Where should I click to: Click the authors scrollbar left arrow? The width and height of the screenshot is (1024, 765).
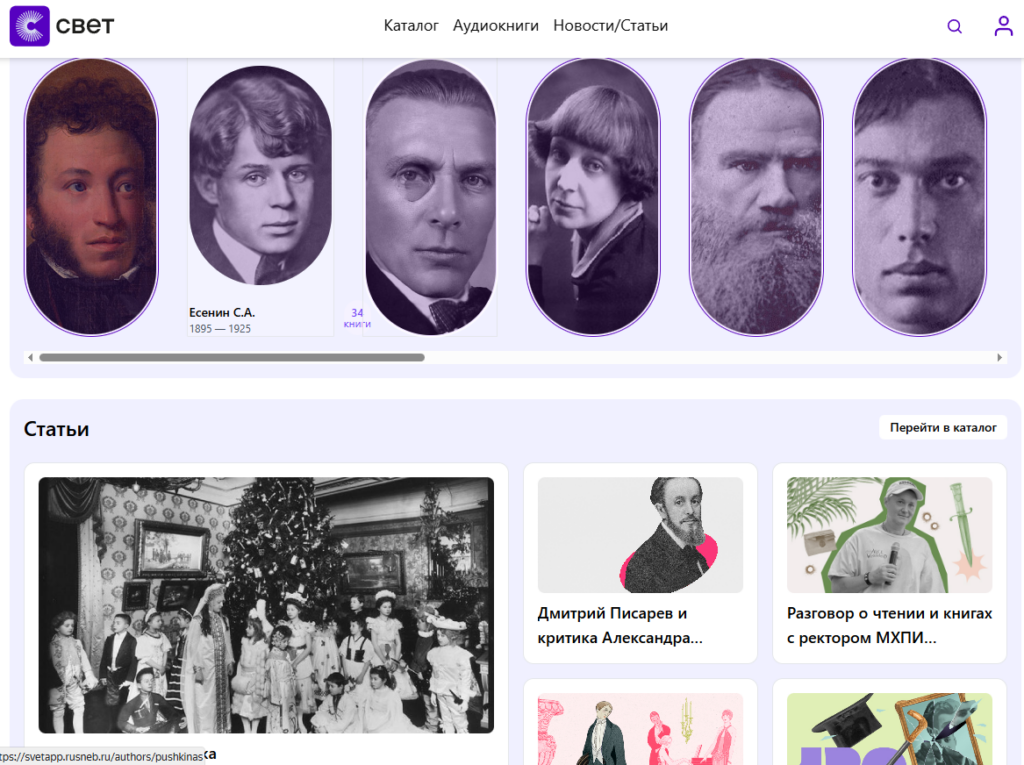point(30,357)
